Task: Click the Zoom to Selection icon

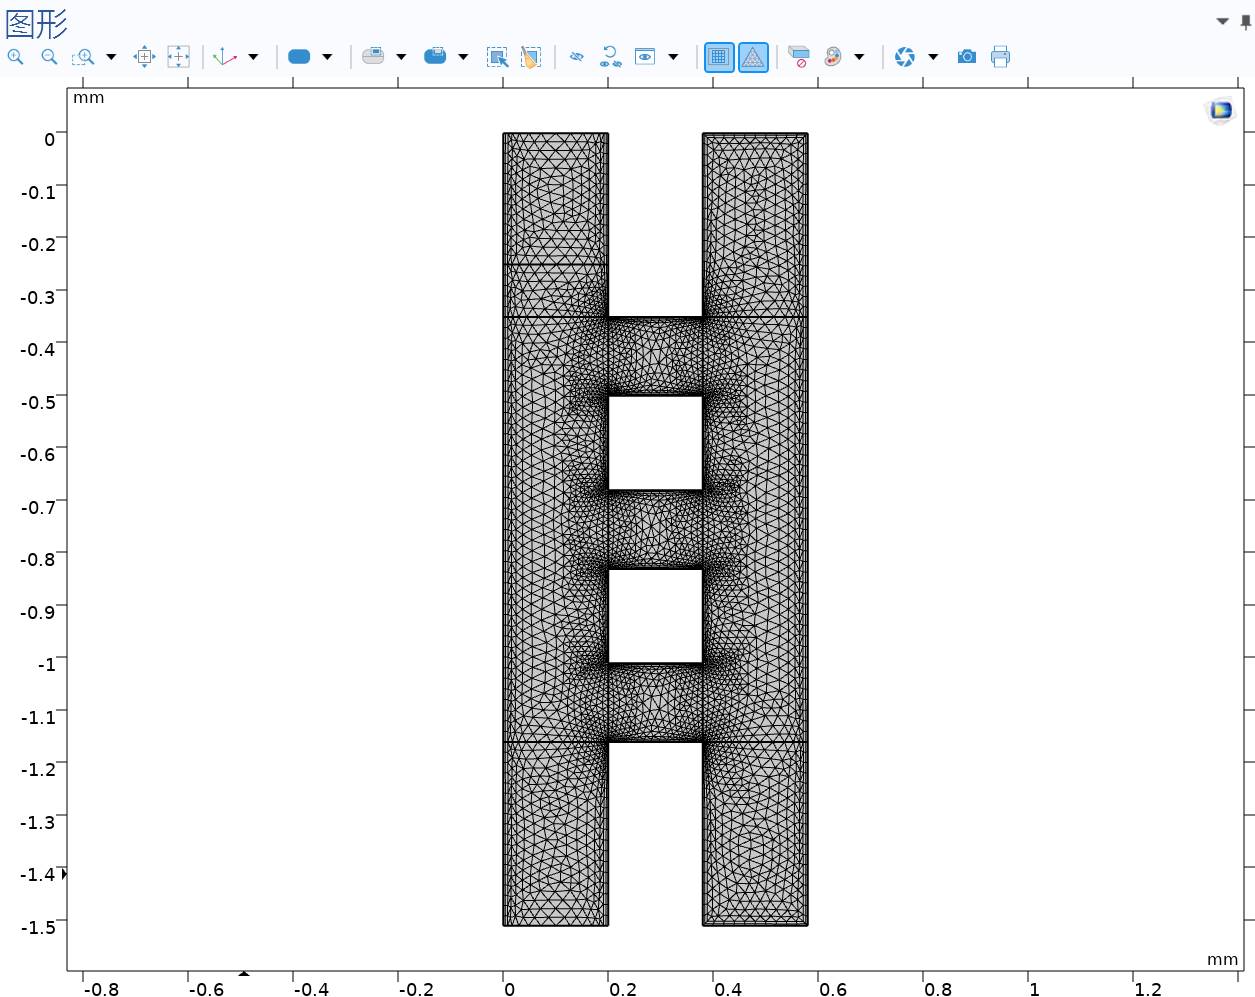Action: (178, 57)
